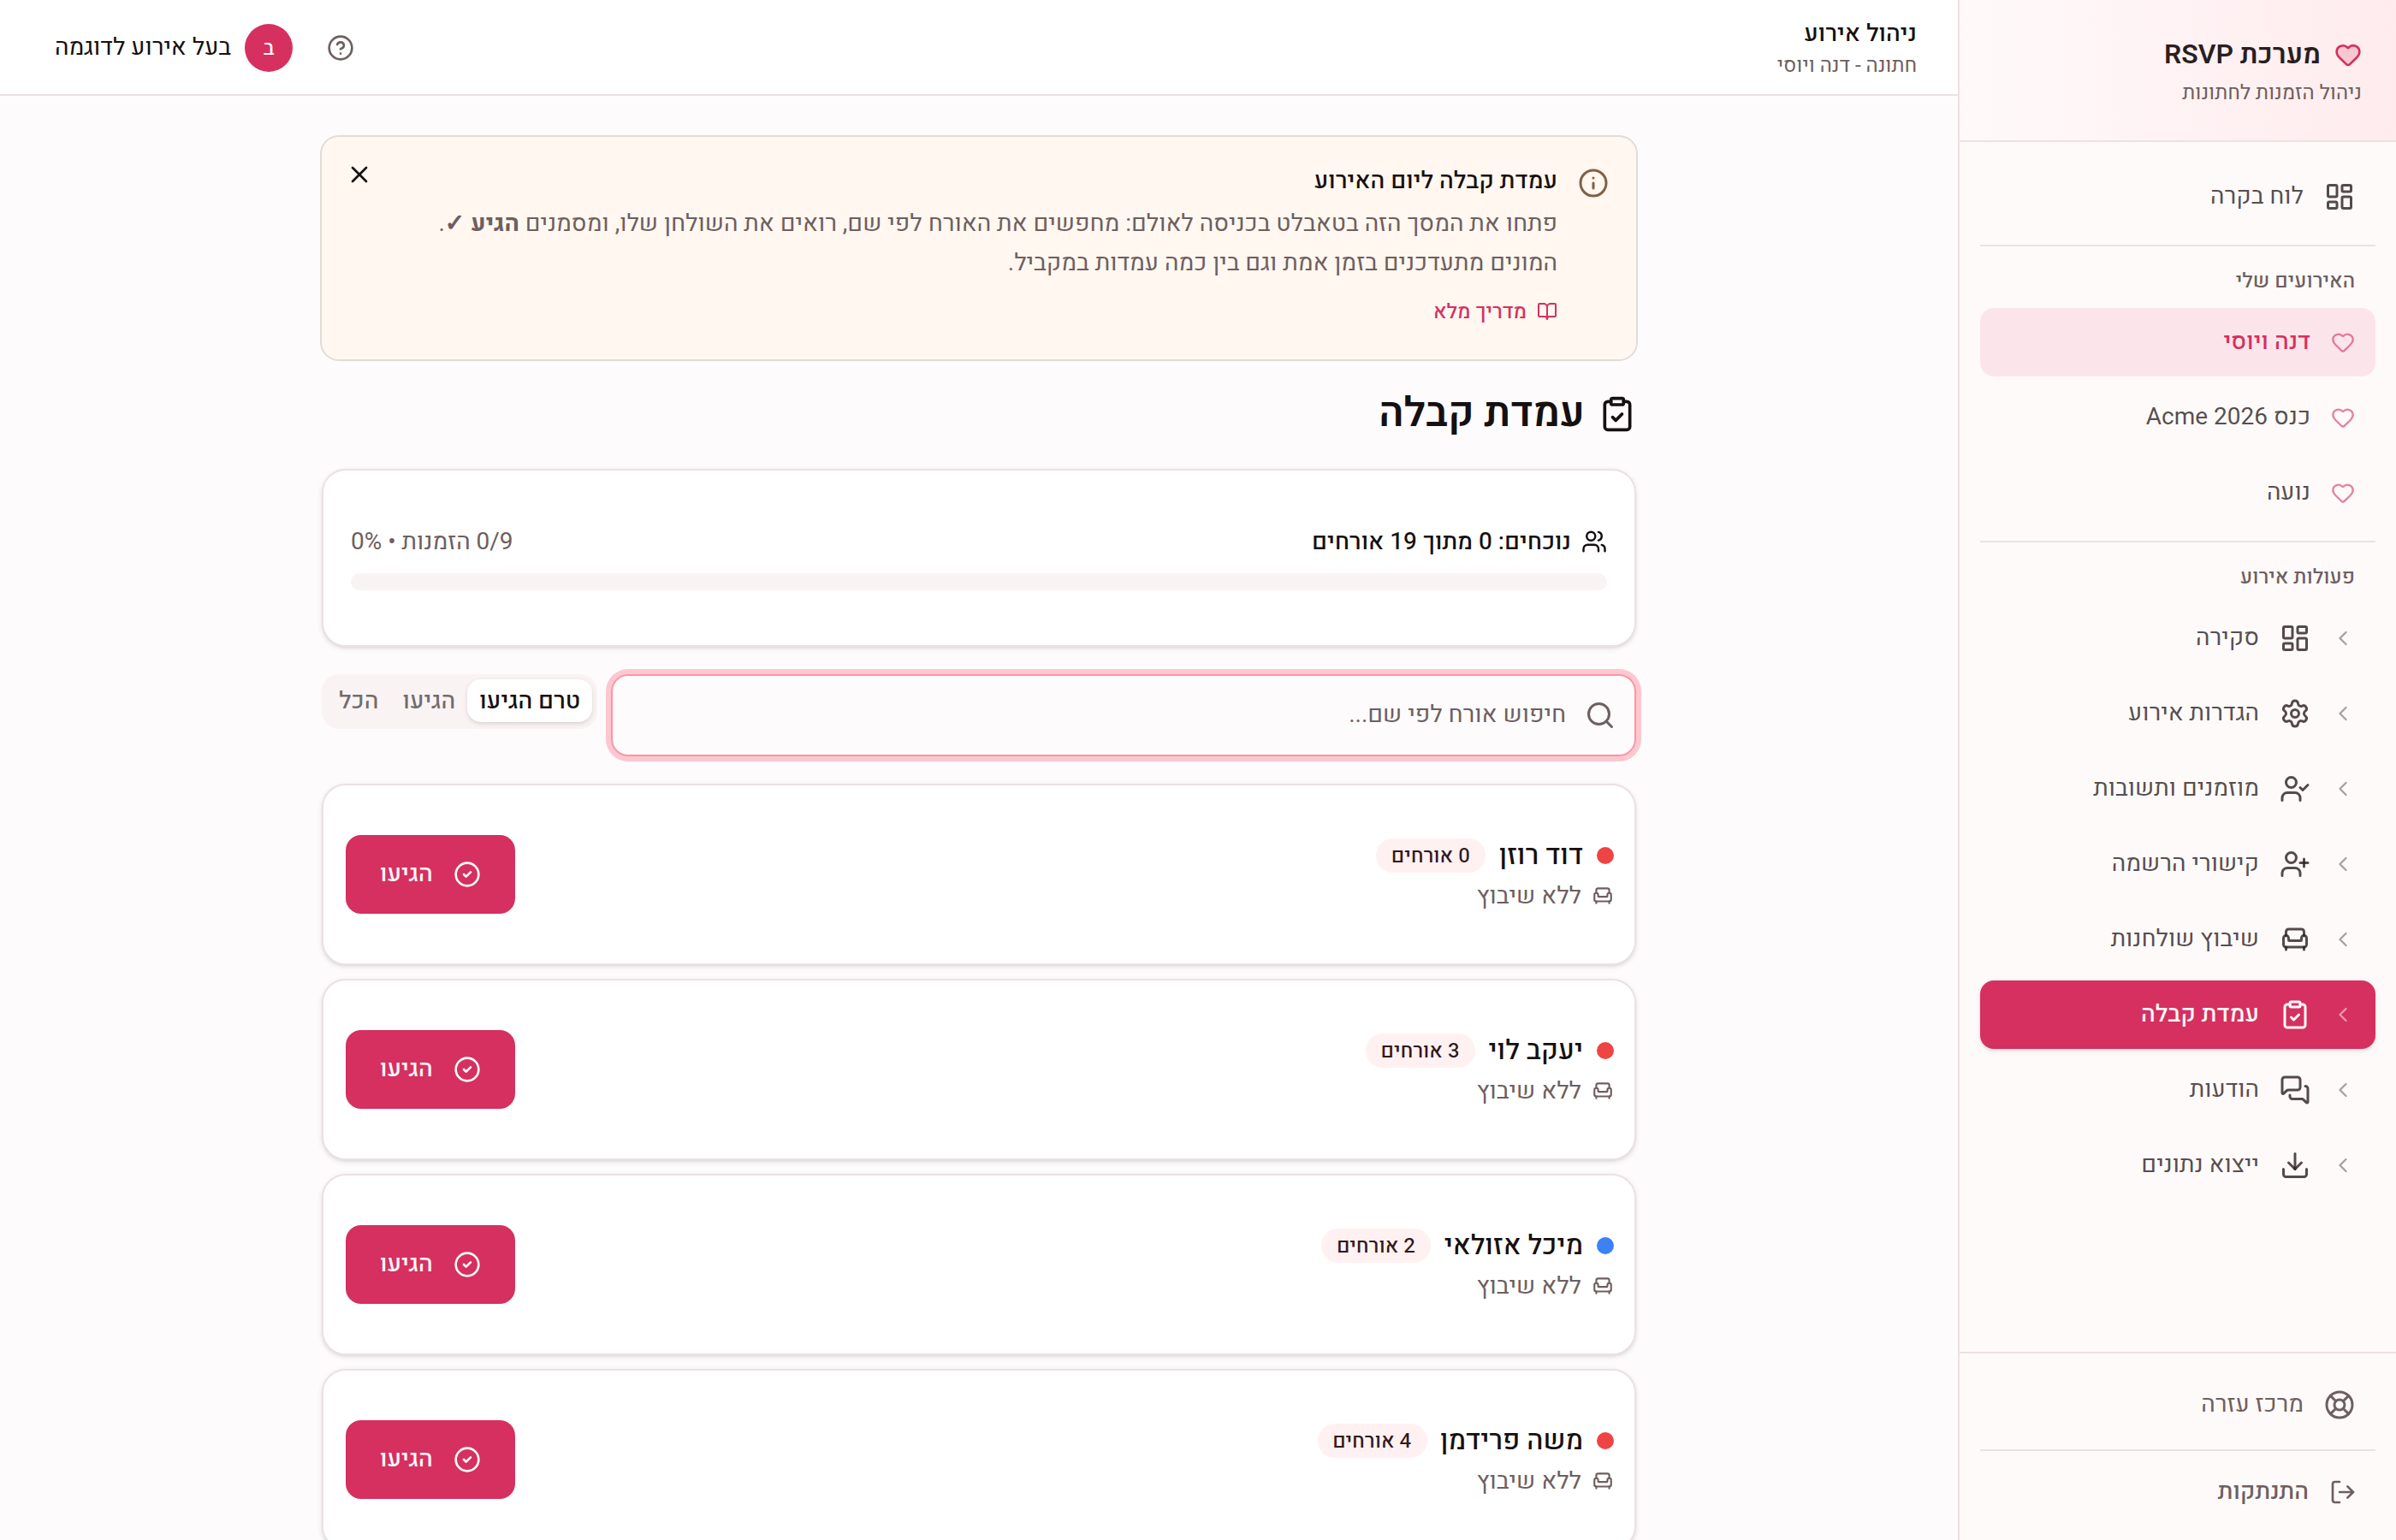Click the שיבוץ שולחנות sofa icon

coord(2295,939)
